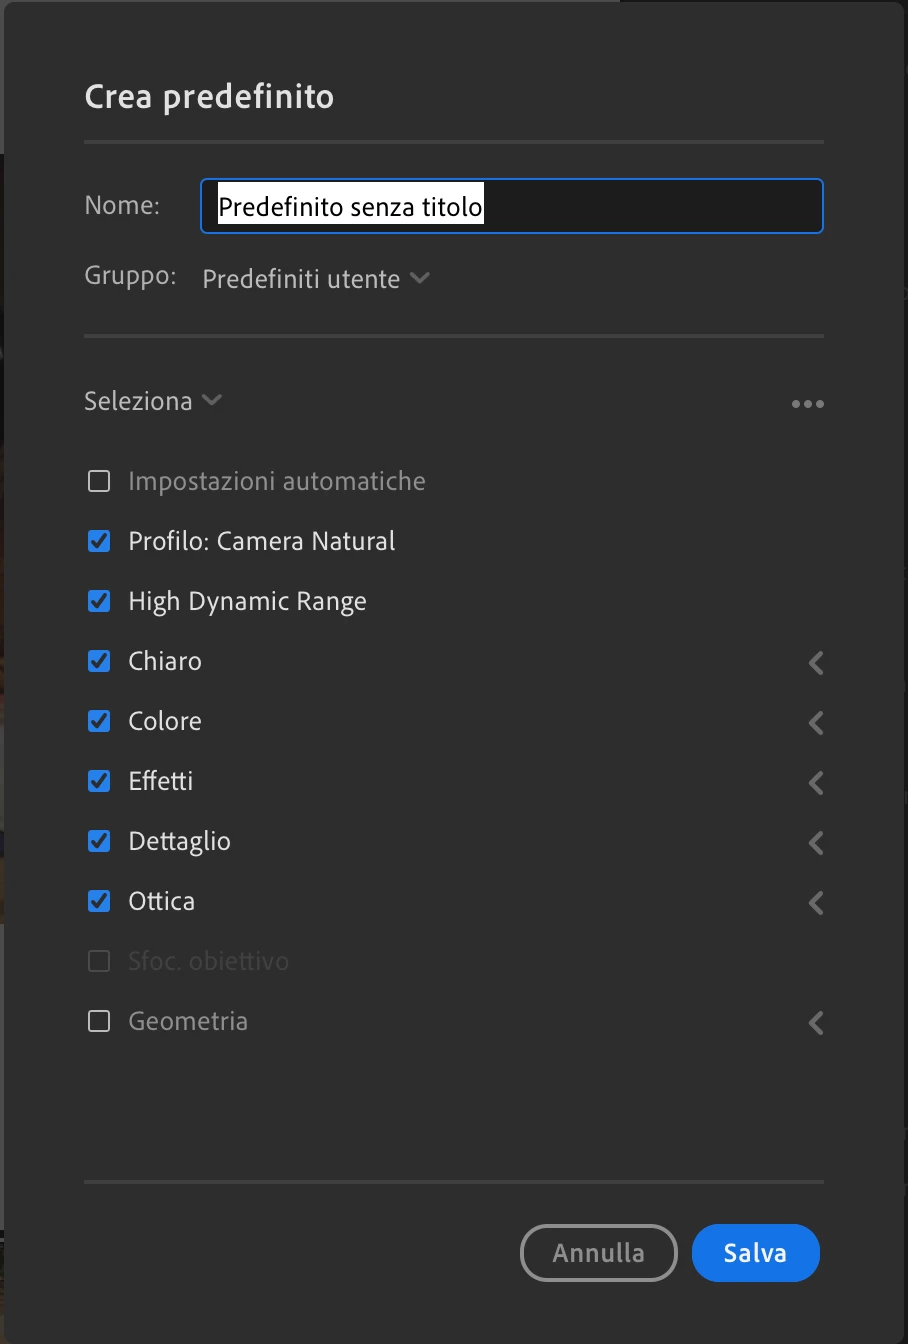Viewport: 908px width, 1344px height.
Task: Untick the Effetti checkbox
Action: tap(99, 782)
